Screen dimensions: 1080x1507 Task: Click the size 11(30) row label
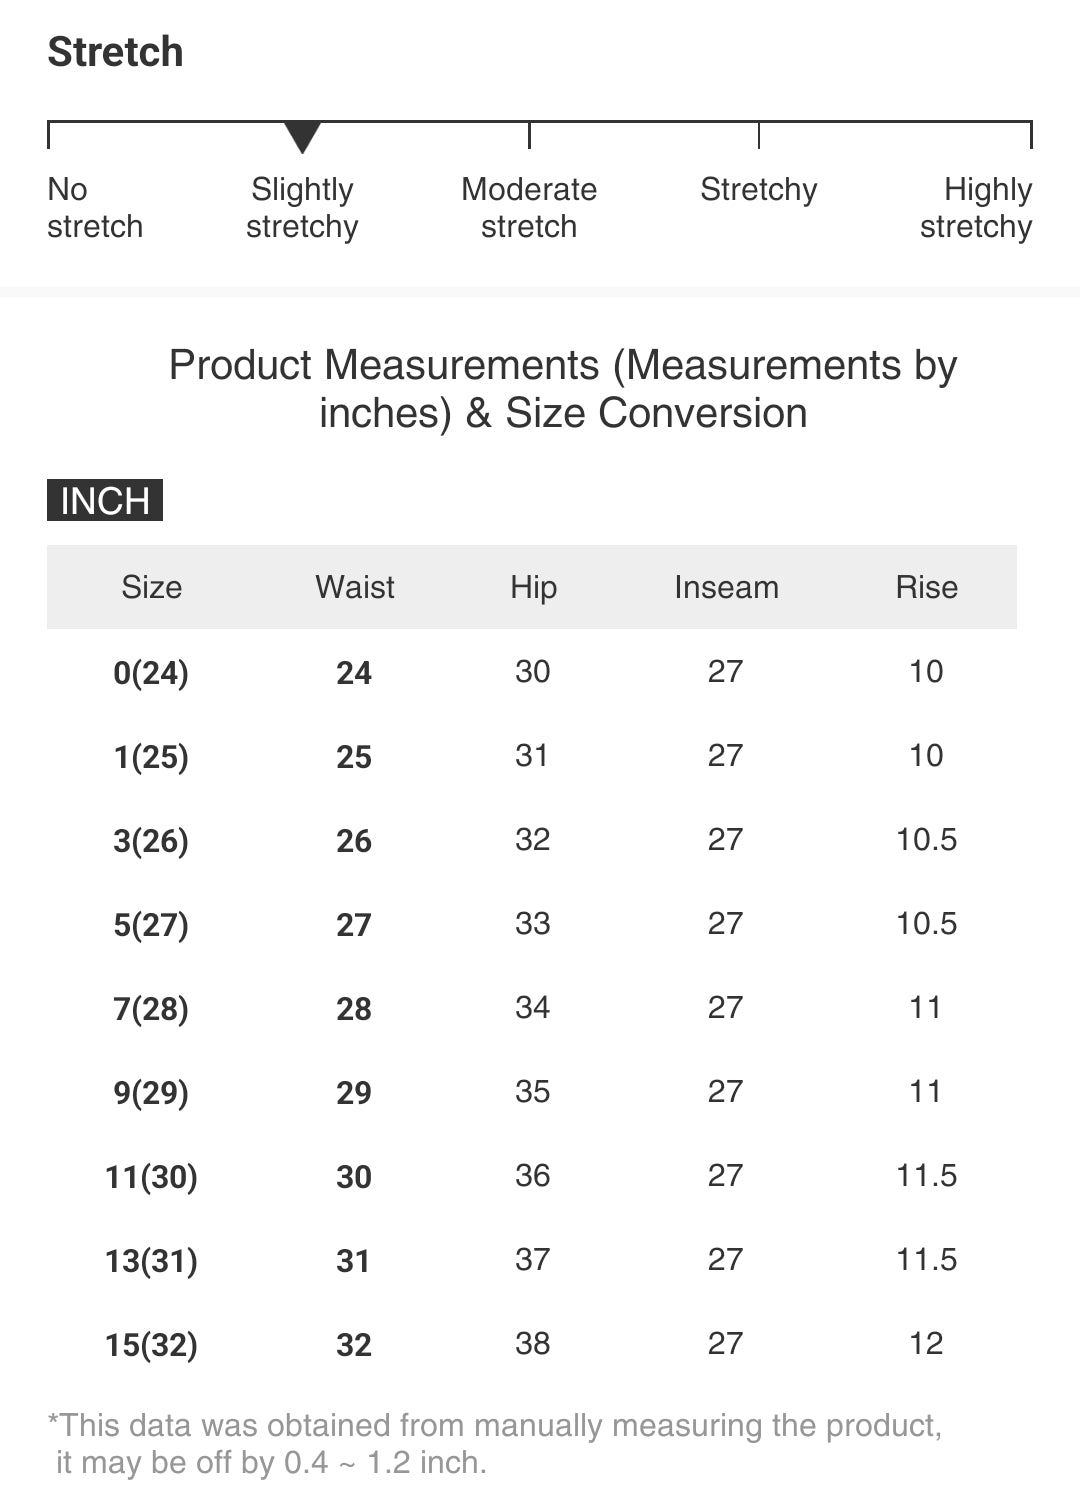(151, 1177)
